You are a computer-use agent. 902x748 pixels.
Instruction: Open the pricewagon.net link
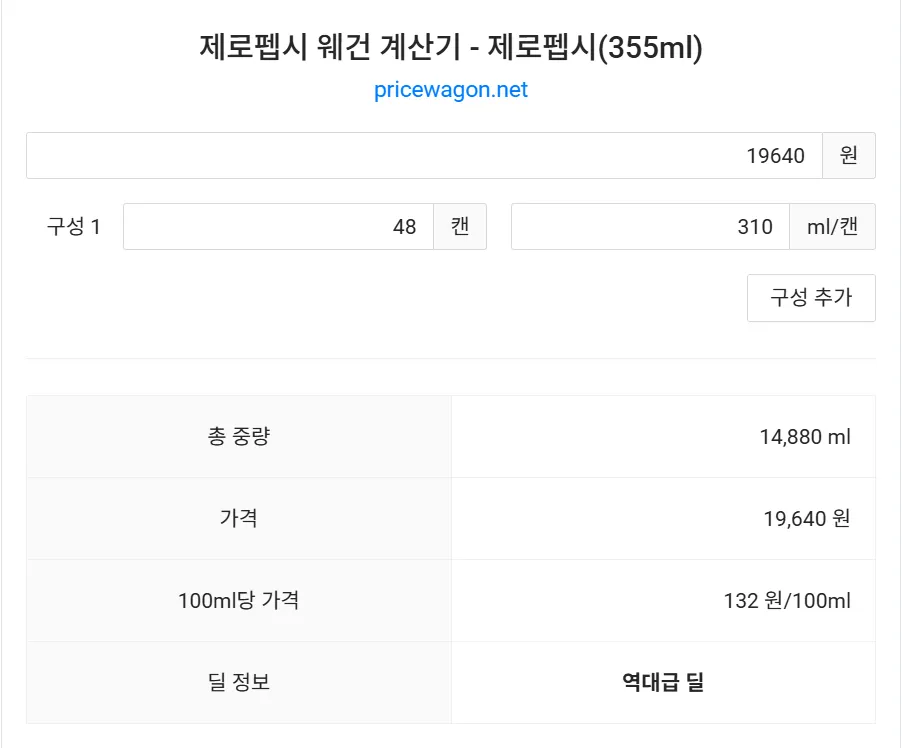(450, 90)
